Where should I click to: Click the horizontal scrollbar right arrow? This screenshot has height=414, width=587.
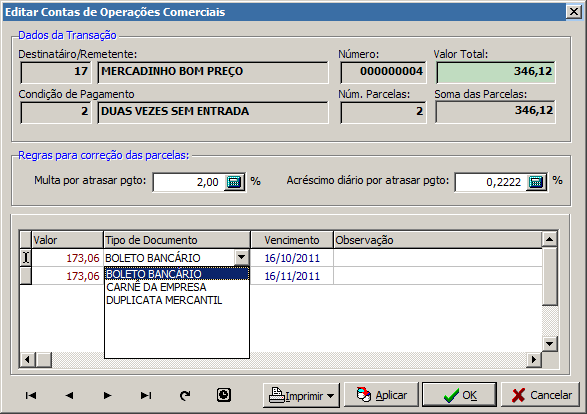pyautogui.click(x=533, y=360)
